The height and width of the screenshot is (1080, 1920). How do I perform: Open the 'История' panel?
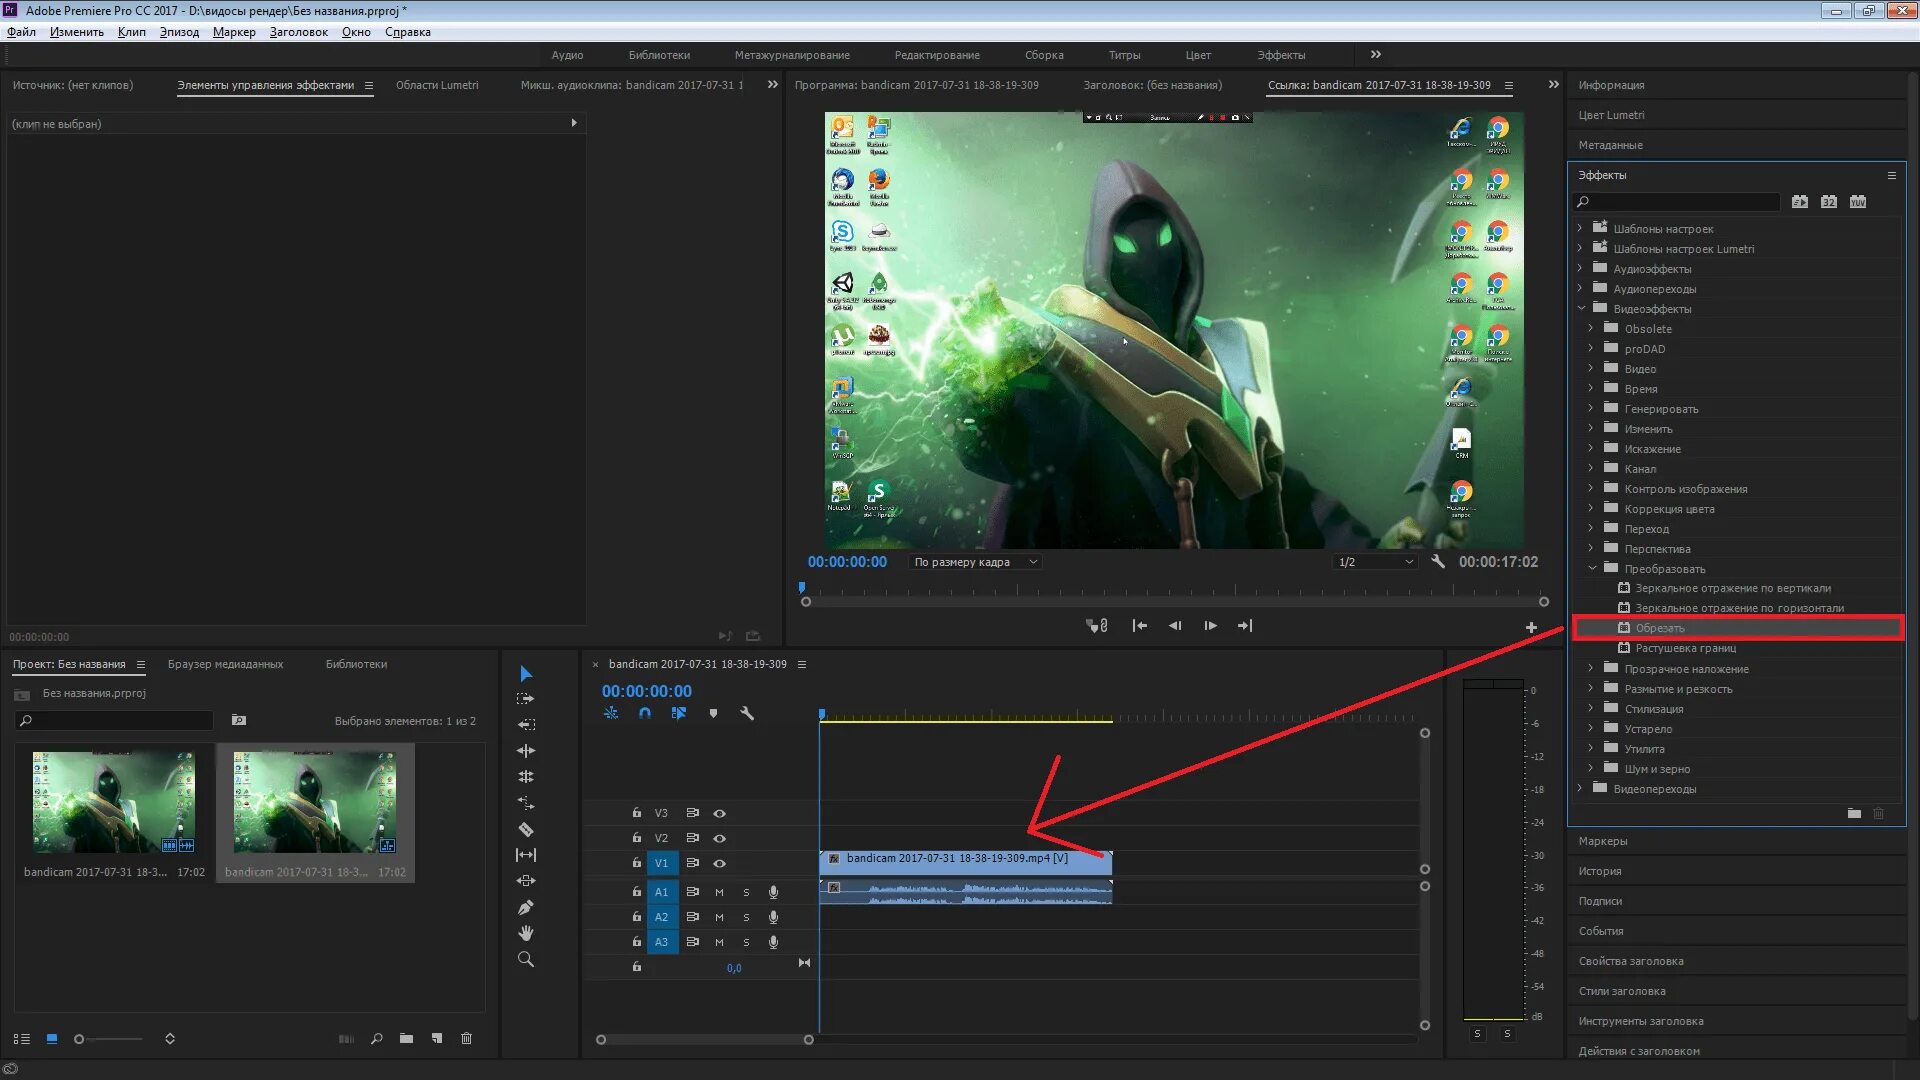[1600, 871]
